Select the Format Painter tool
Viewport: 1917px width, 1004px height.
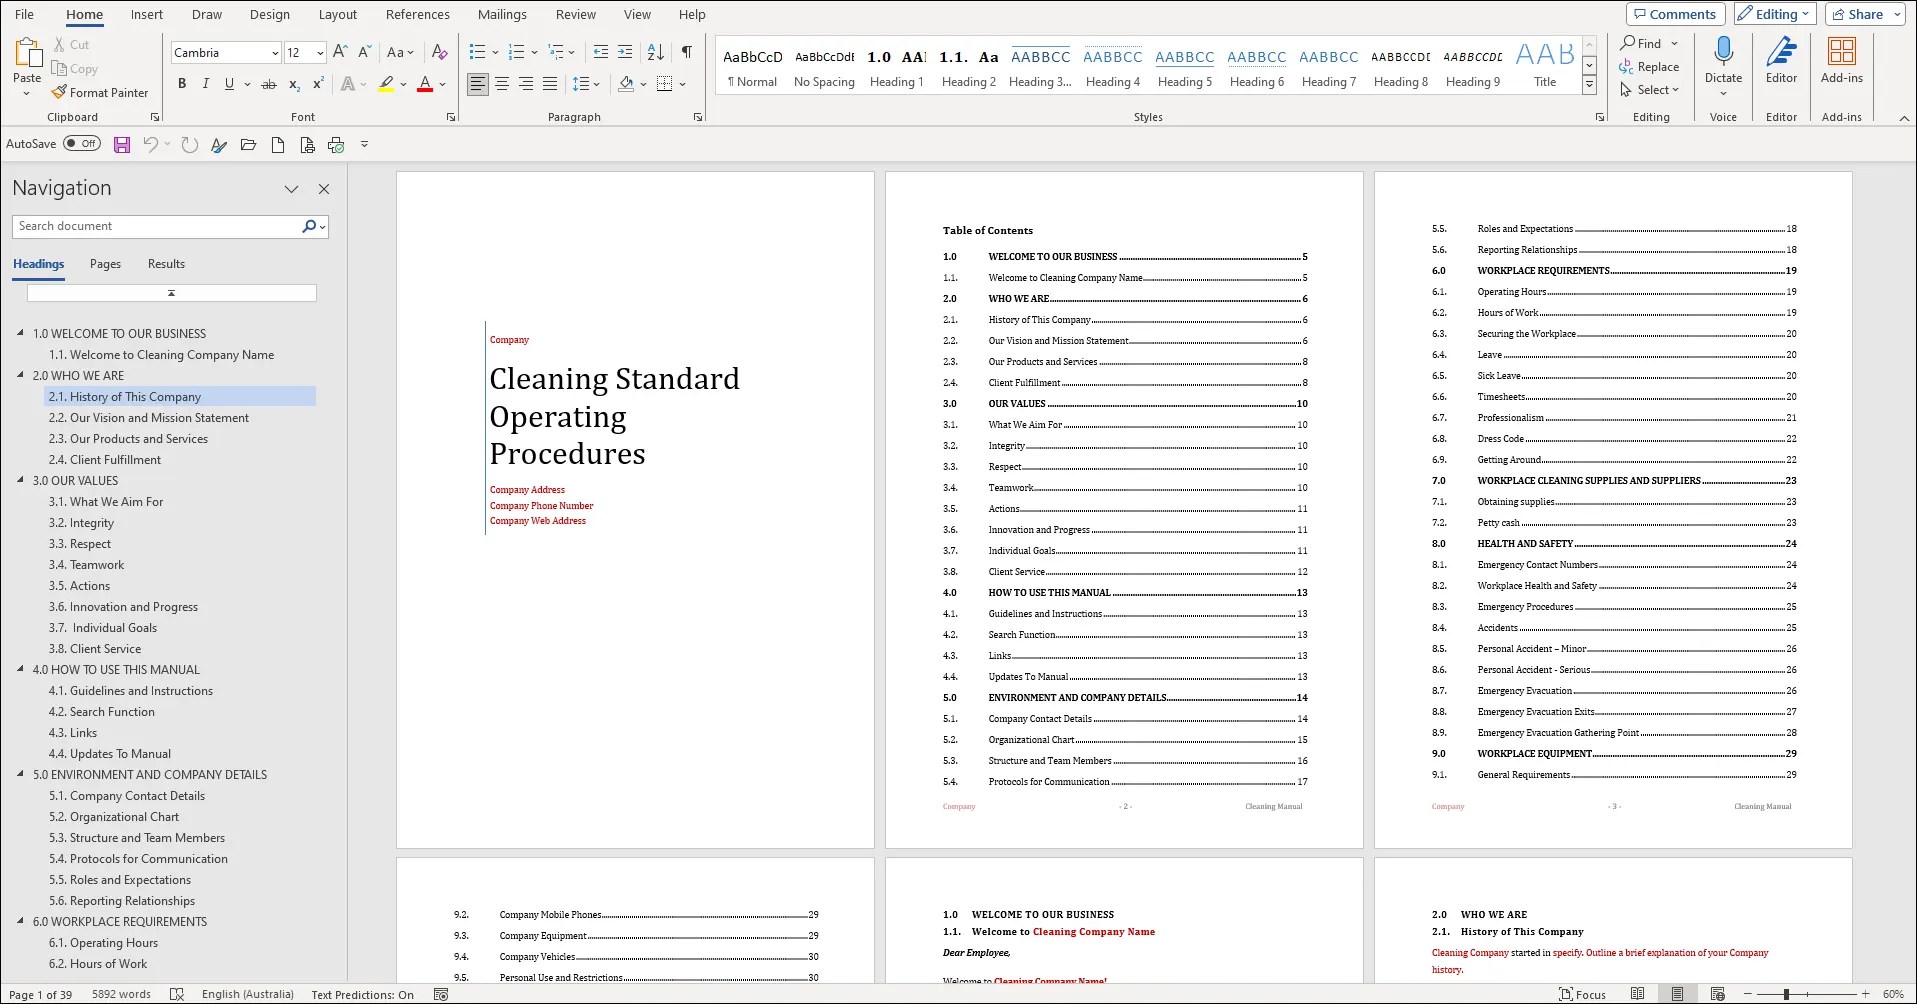pos(101,92)
